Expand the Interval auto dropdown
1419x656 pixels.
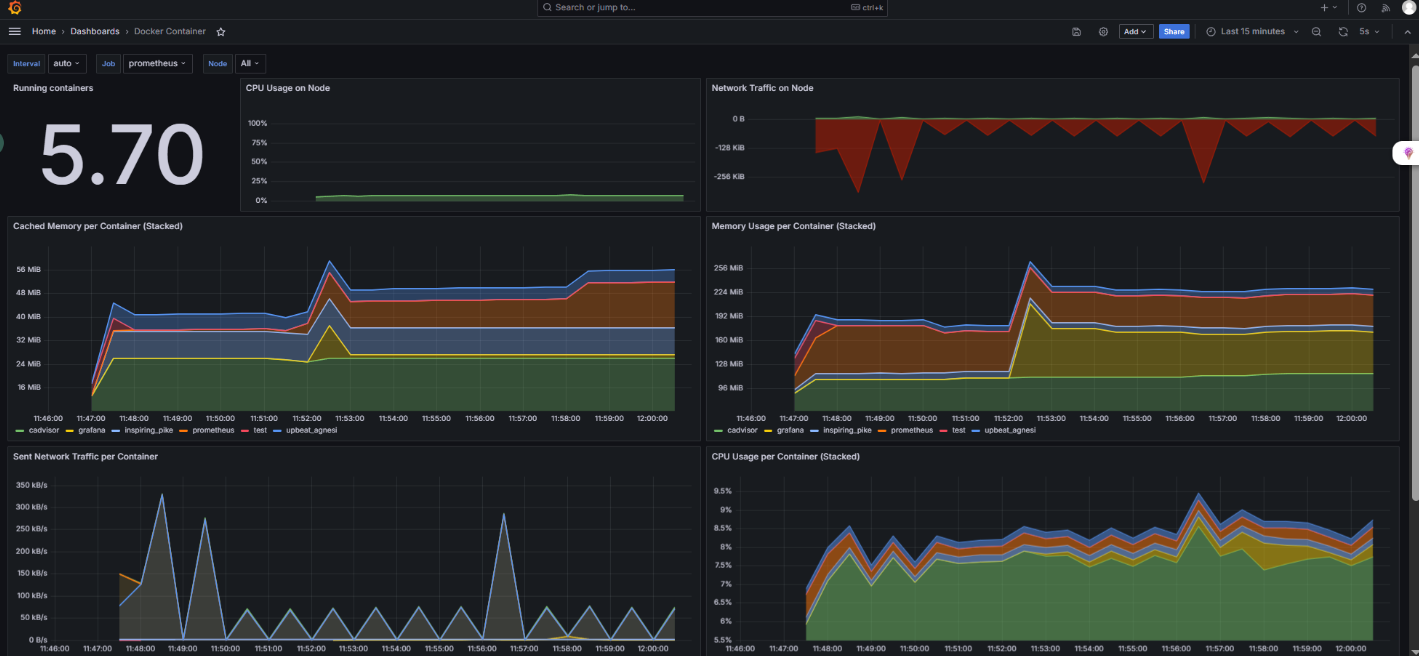click(x=68, y=63)
